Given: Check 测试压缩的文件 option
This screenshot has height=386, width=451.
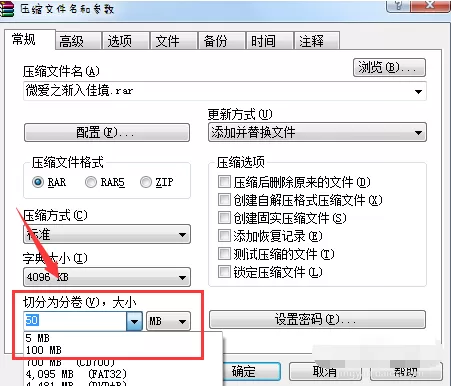Looking at the screenshot, I should (x=224, y=254).
